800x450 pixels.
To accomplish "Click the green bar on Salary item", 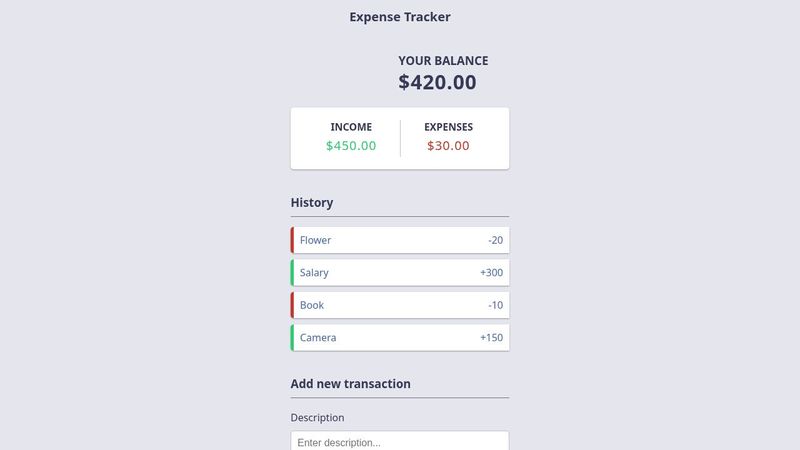I will point(292,272).
